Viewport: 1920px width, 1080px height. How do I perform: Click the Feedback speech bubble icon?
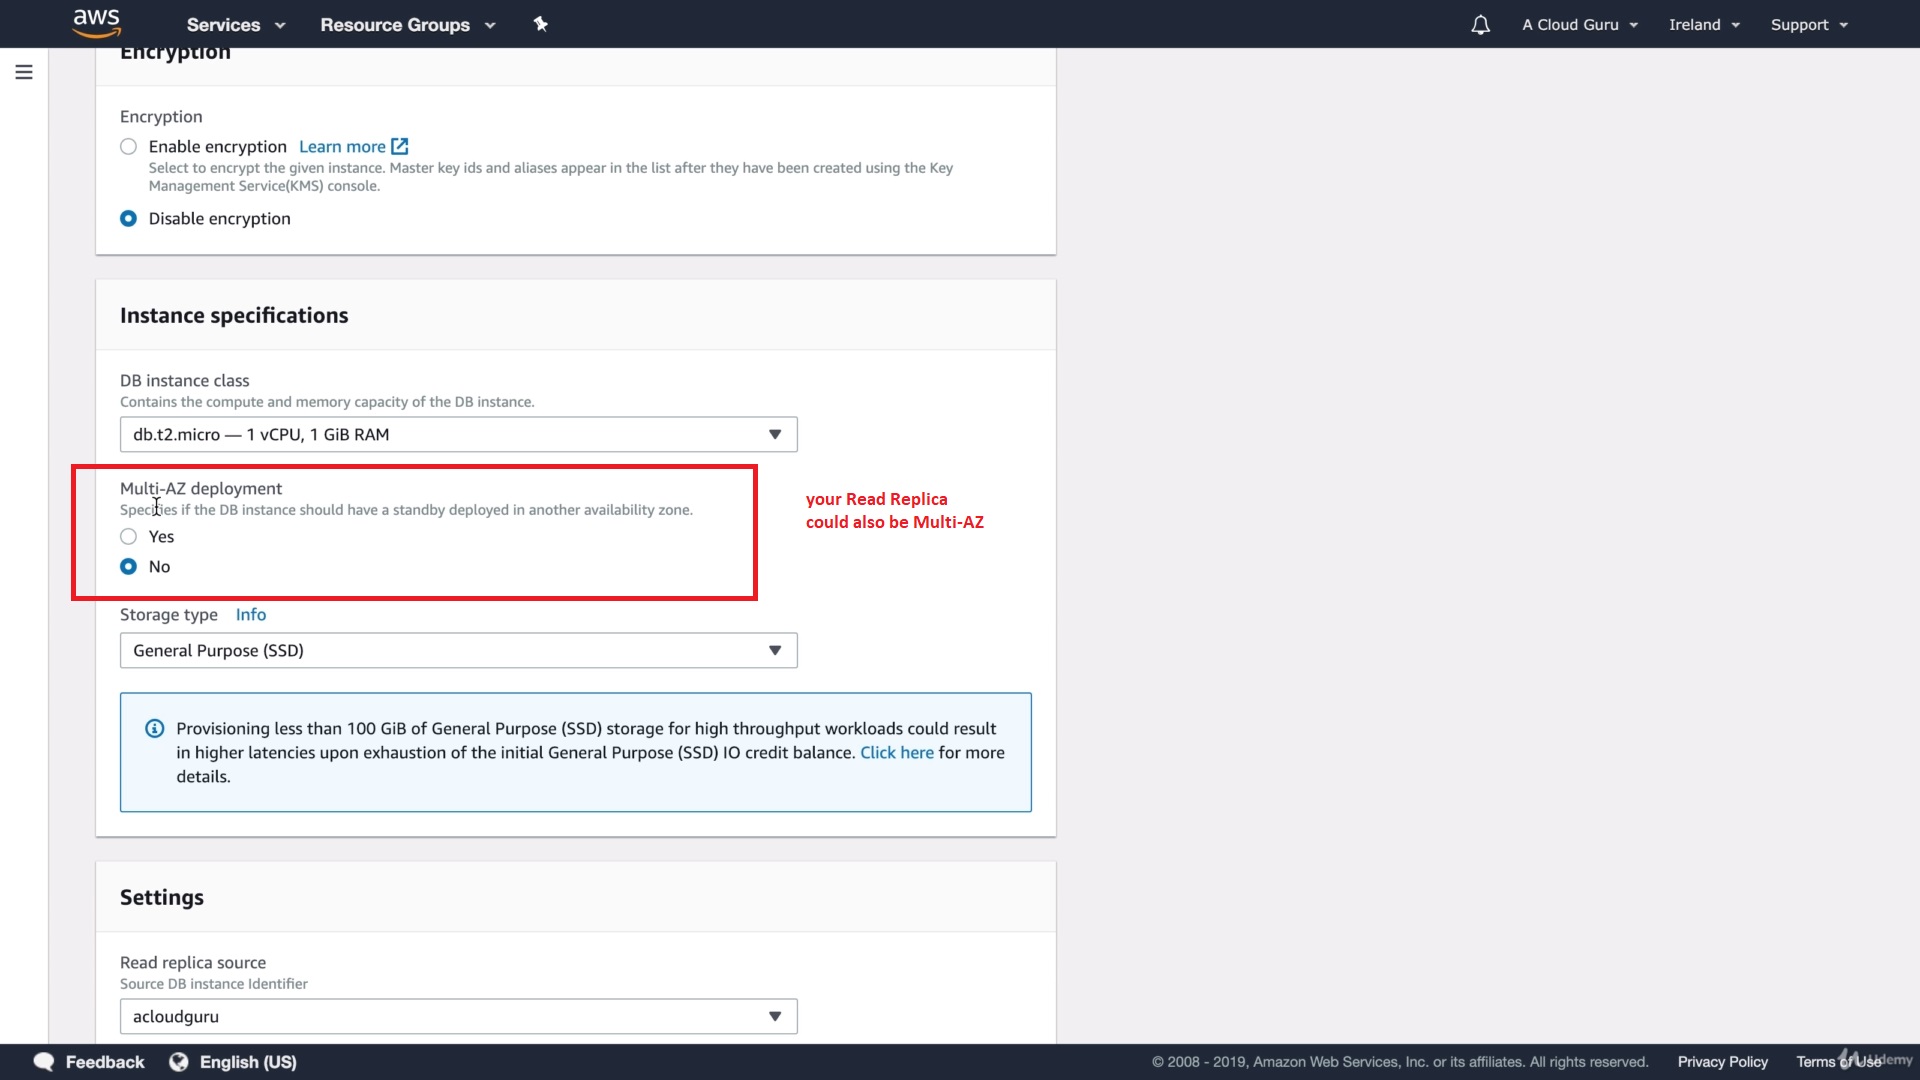44,1062
